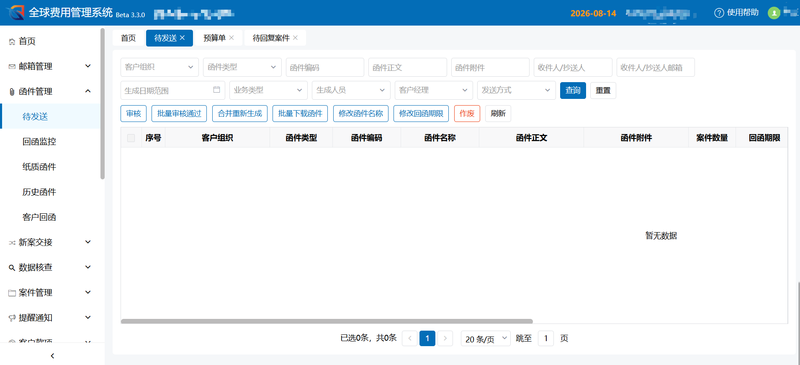Click the 新案交接 shuffle icon

pyautogui.click(x=12, y=242)
